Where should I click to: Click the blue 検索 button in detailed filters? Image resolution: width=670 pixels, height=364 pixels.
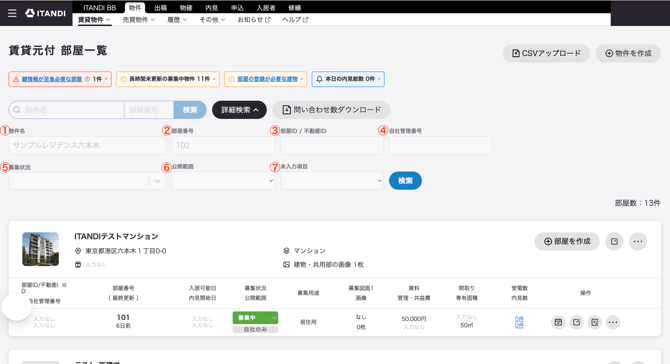pos(405,181)
